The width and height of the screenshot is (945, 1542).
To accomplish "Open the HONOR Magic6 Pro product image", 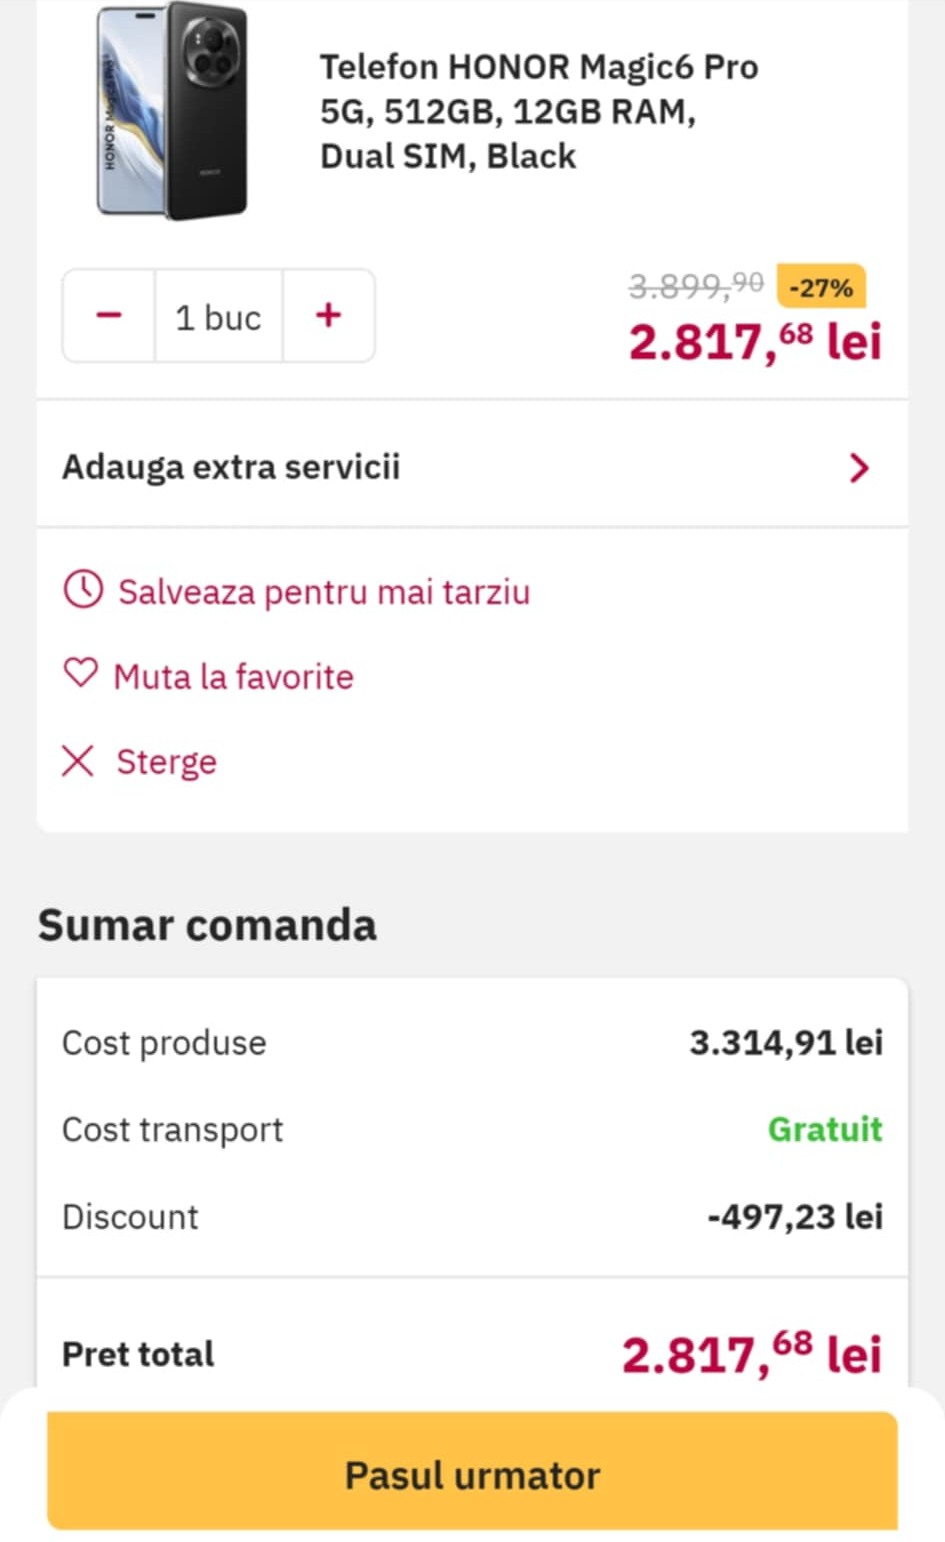I will 172,112.
